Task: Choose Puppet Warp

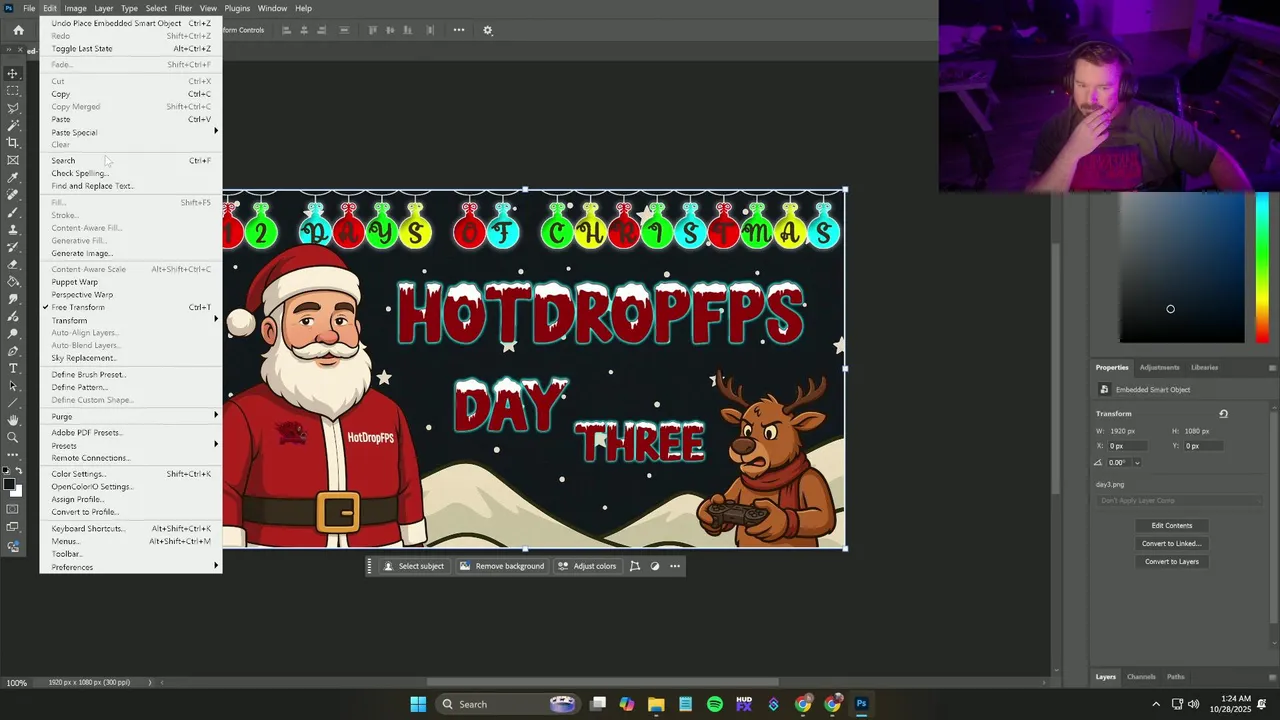Action: [x=130, y=282]
